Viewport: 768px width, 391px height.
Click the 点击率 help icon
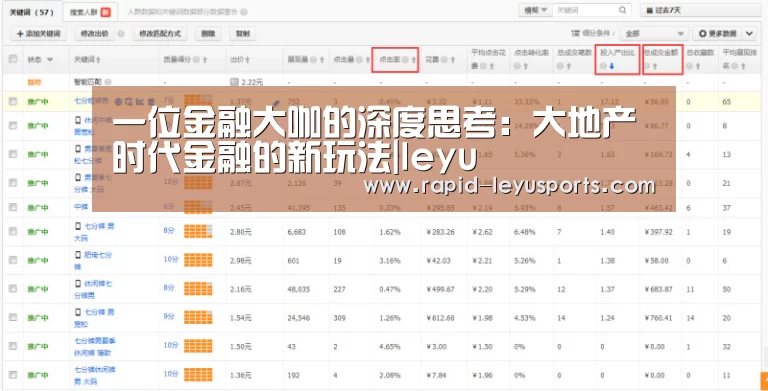[405, 60]
